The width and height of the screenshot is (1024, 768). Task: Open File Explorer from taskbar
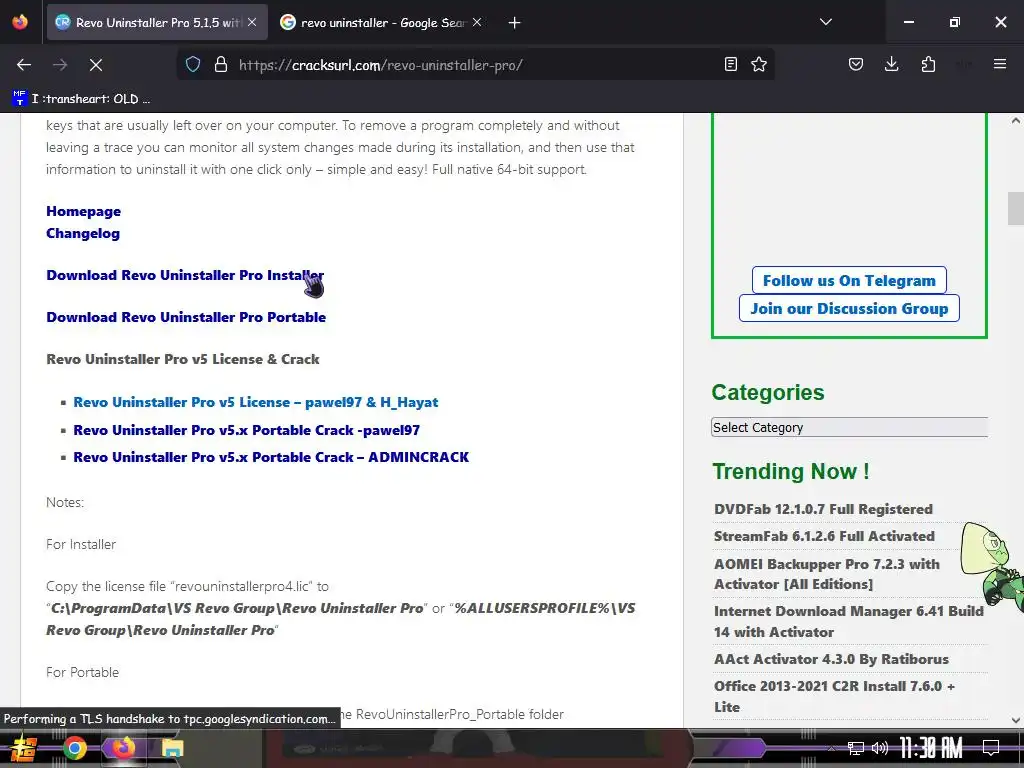172,748
